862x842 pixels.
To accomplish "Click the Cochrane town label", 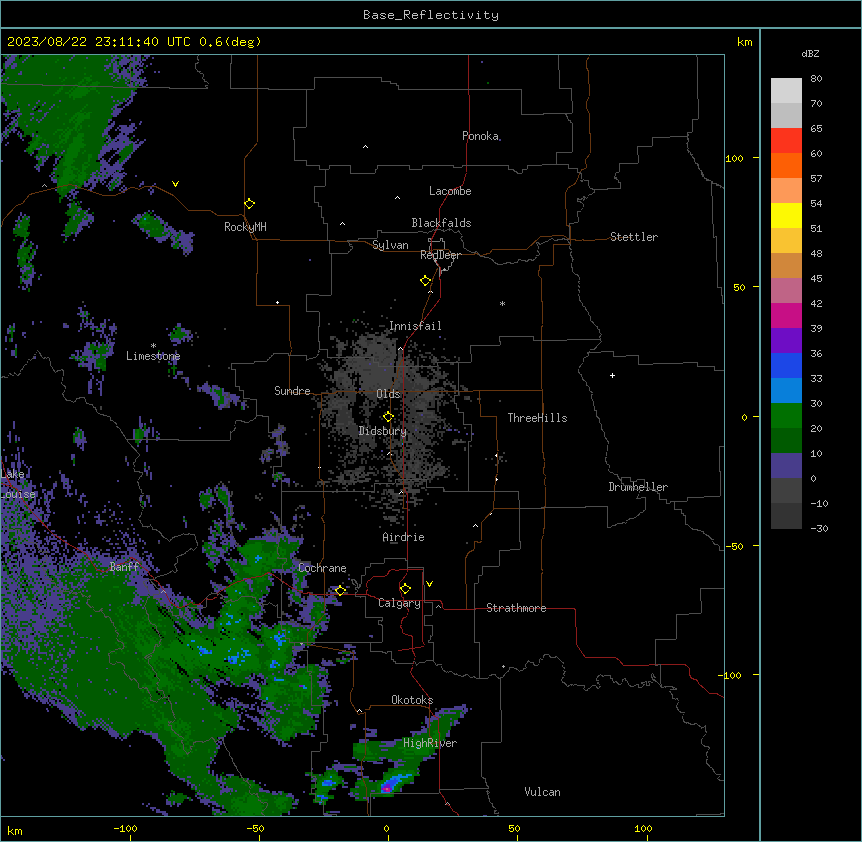I will click(322, 568).
